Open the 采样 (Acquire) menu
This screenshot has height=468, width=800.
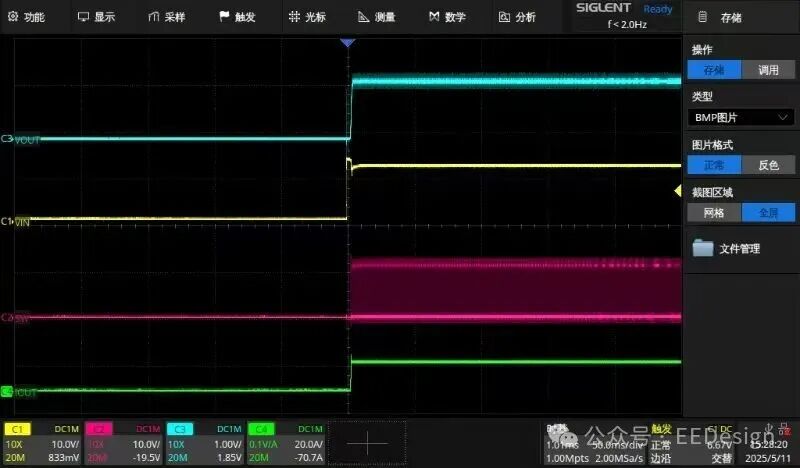tap(167, 17)
